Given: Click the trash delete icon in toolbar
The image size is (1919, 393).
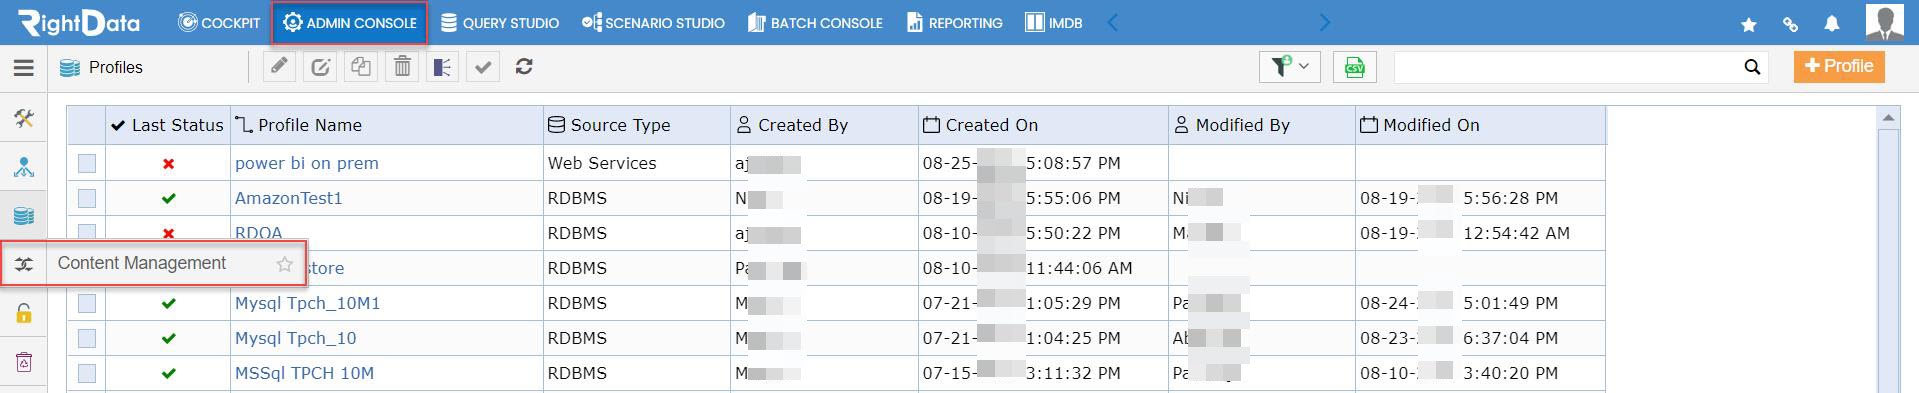Looking at the screenshot, I should pyautogui.click(x=402, y=67).
